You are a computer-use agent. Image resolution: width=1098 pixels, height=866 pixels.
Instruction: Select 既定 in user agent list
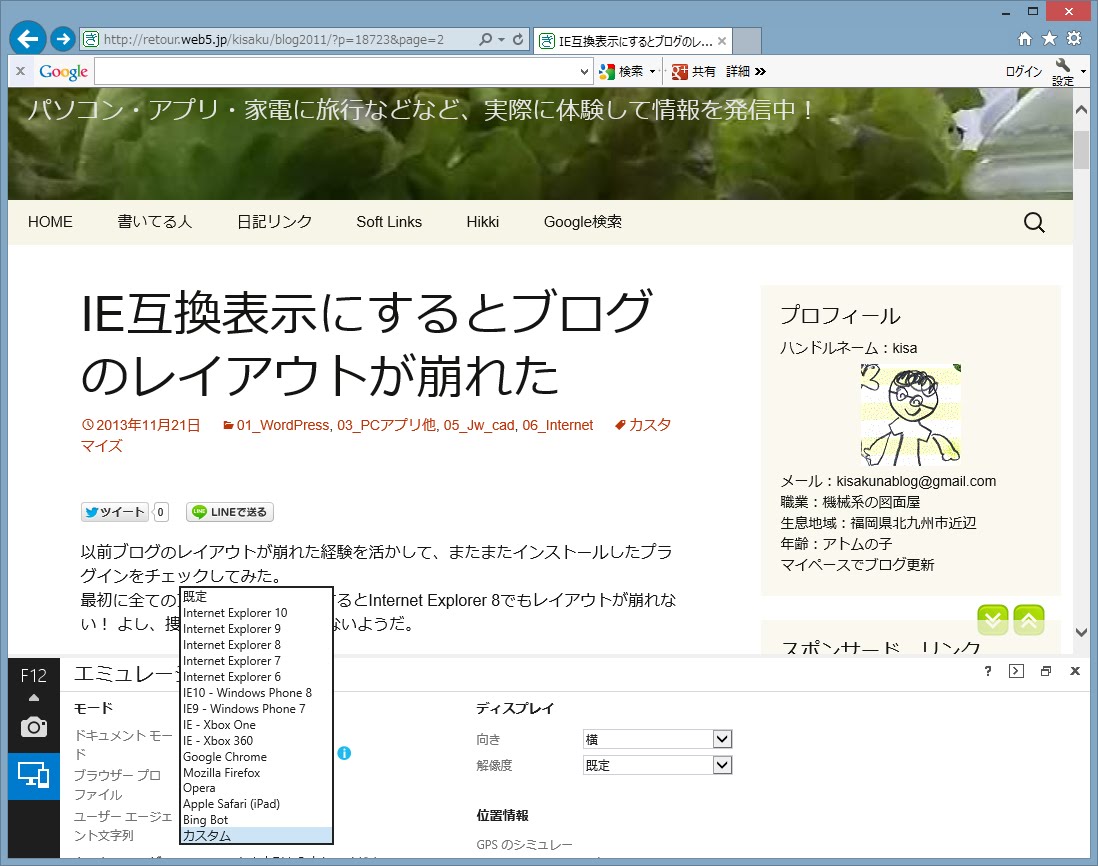256,596
